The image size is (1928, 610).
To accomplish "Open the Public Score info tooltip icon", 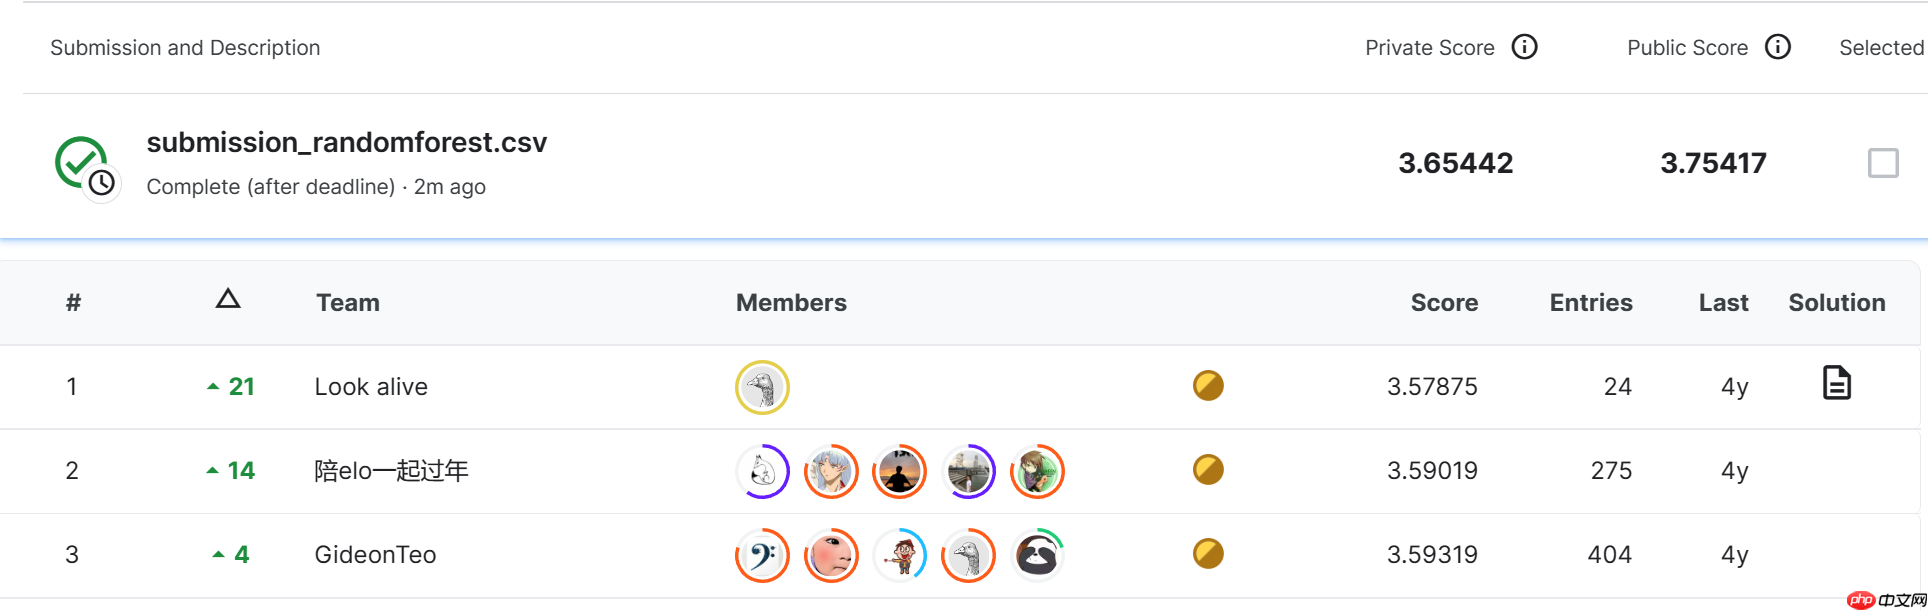I will coord(1779,46).
